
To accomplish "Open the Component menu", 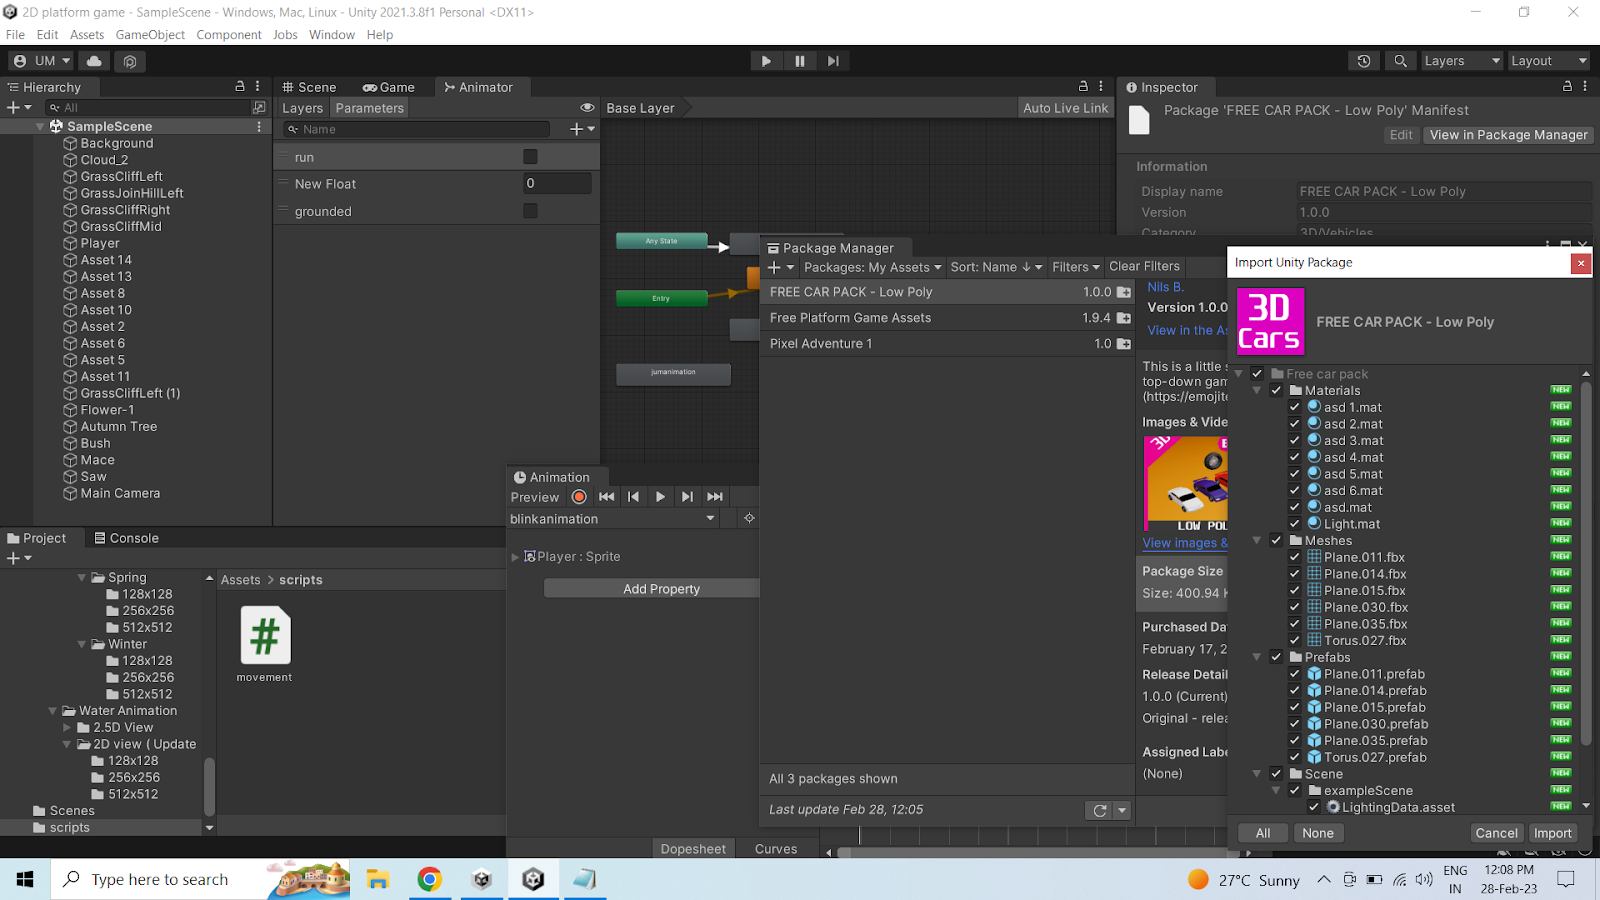I will click(229, 35).
